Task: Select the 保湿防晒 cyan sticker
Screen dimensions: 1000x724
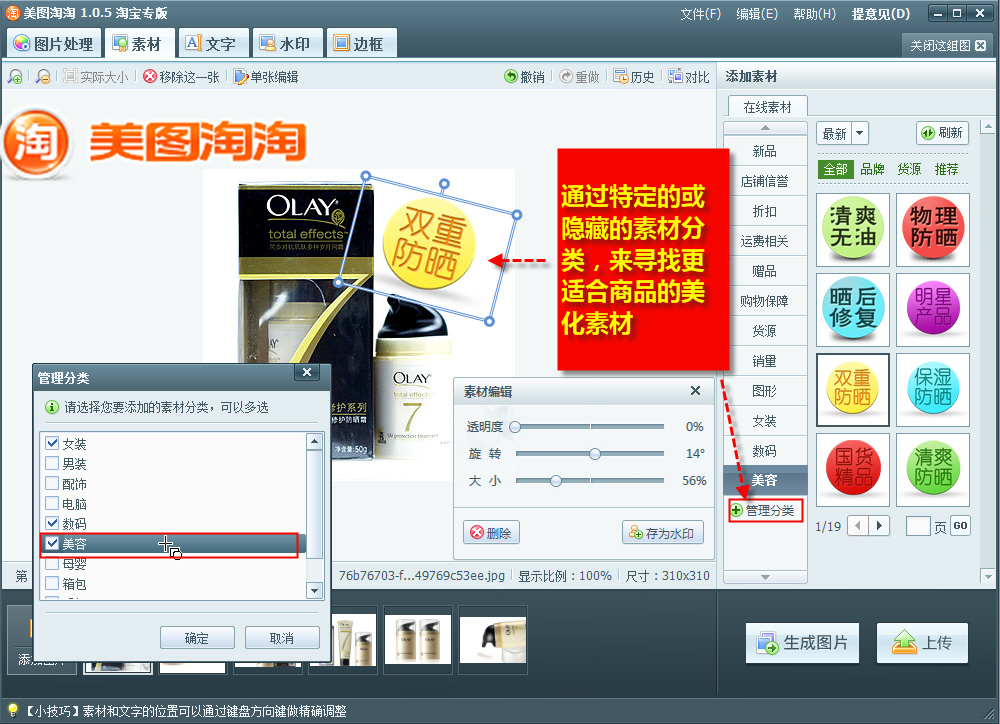Action: 933,390
